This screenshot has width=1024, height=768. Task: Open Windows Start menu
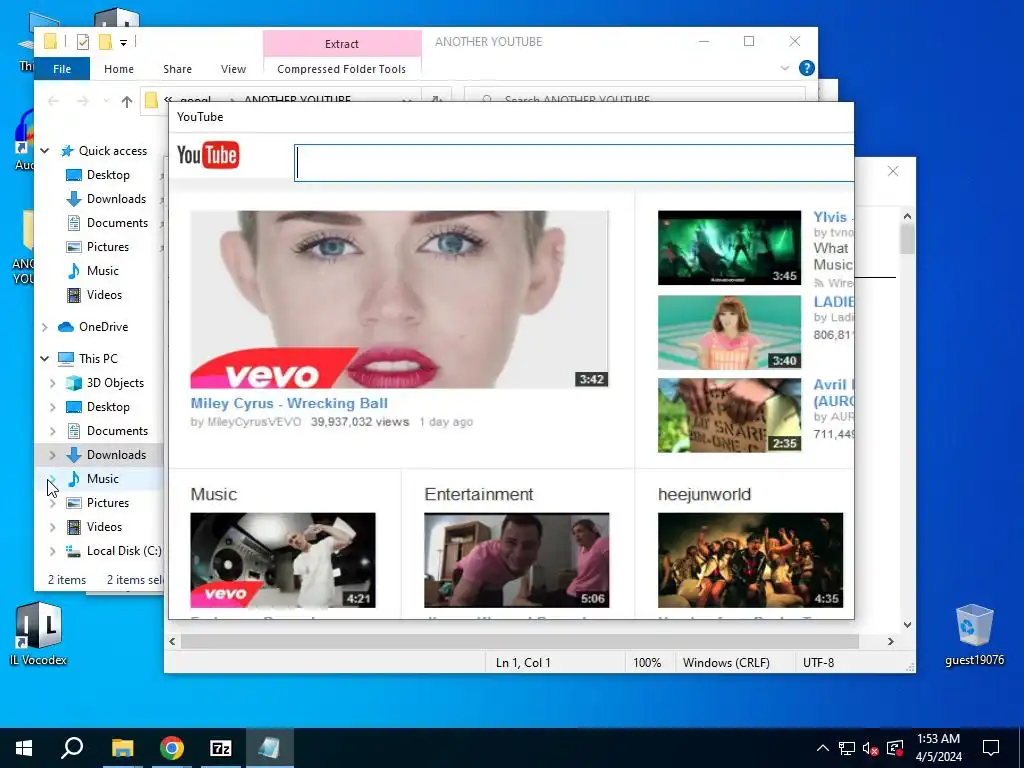point(24,748)
